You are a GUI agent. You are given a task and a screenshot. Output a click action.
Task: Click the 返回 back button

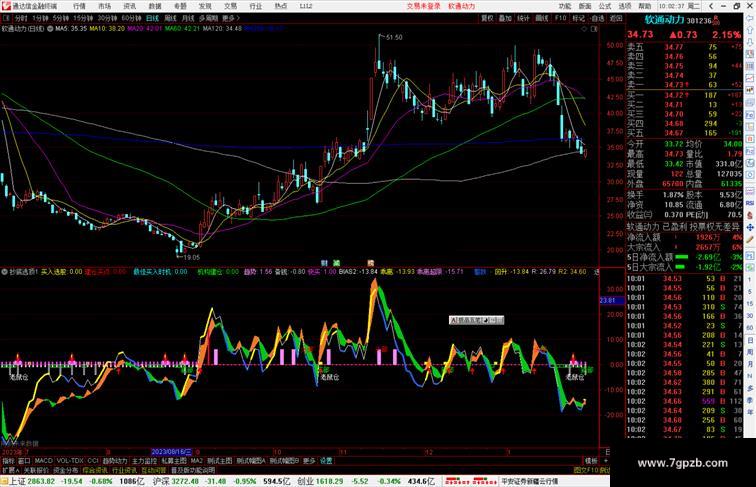(x=616, y=18)
